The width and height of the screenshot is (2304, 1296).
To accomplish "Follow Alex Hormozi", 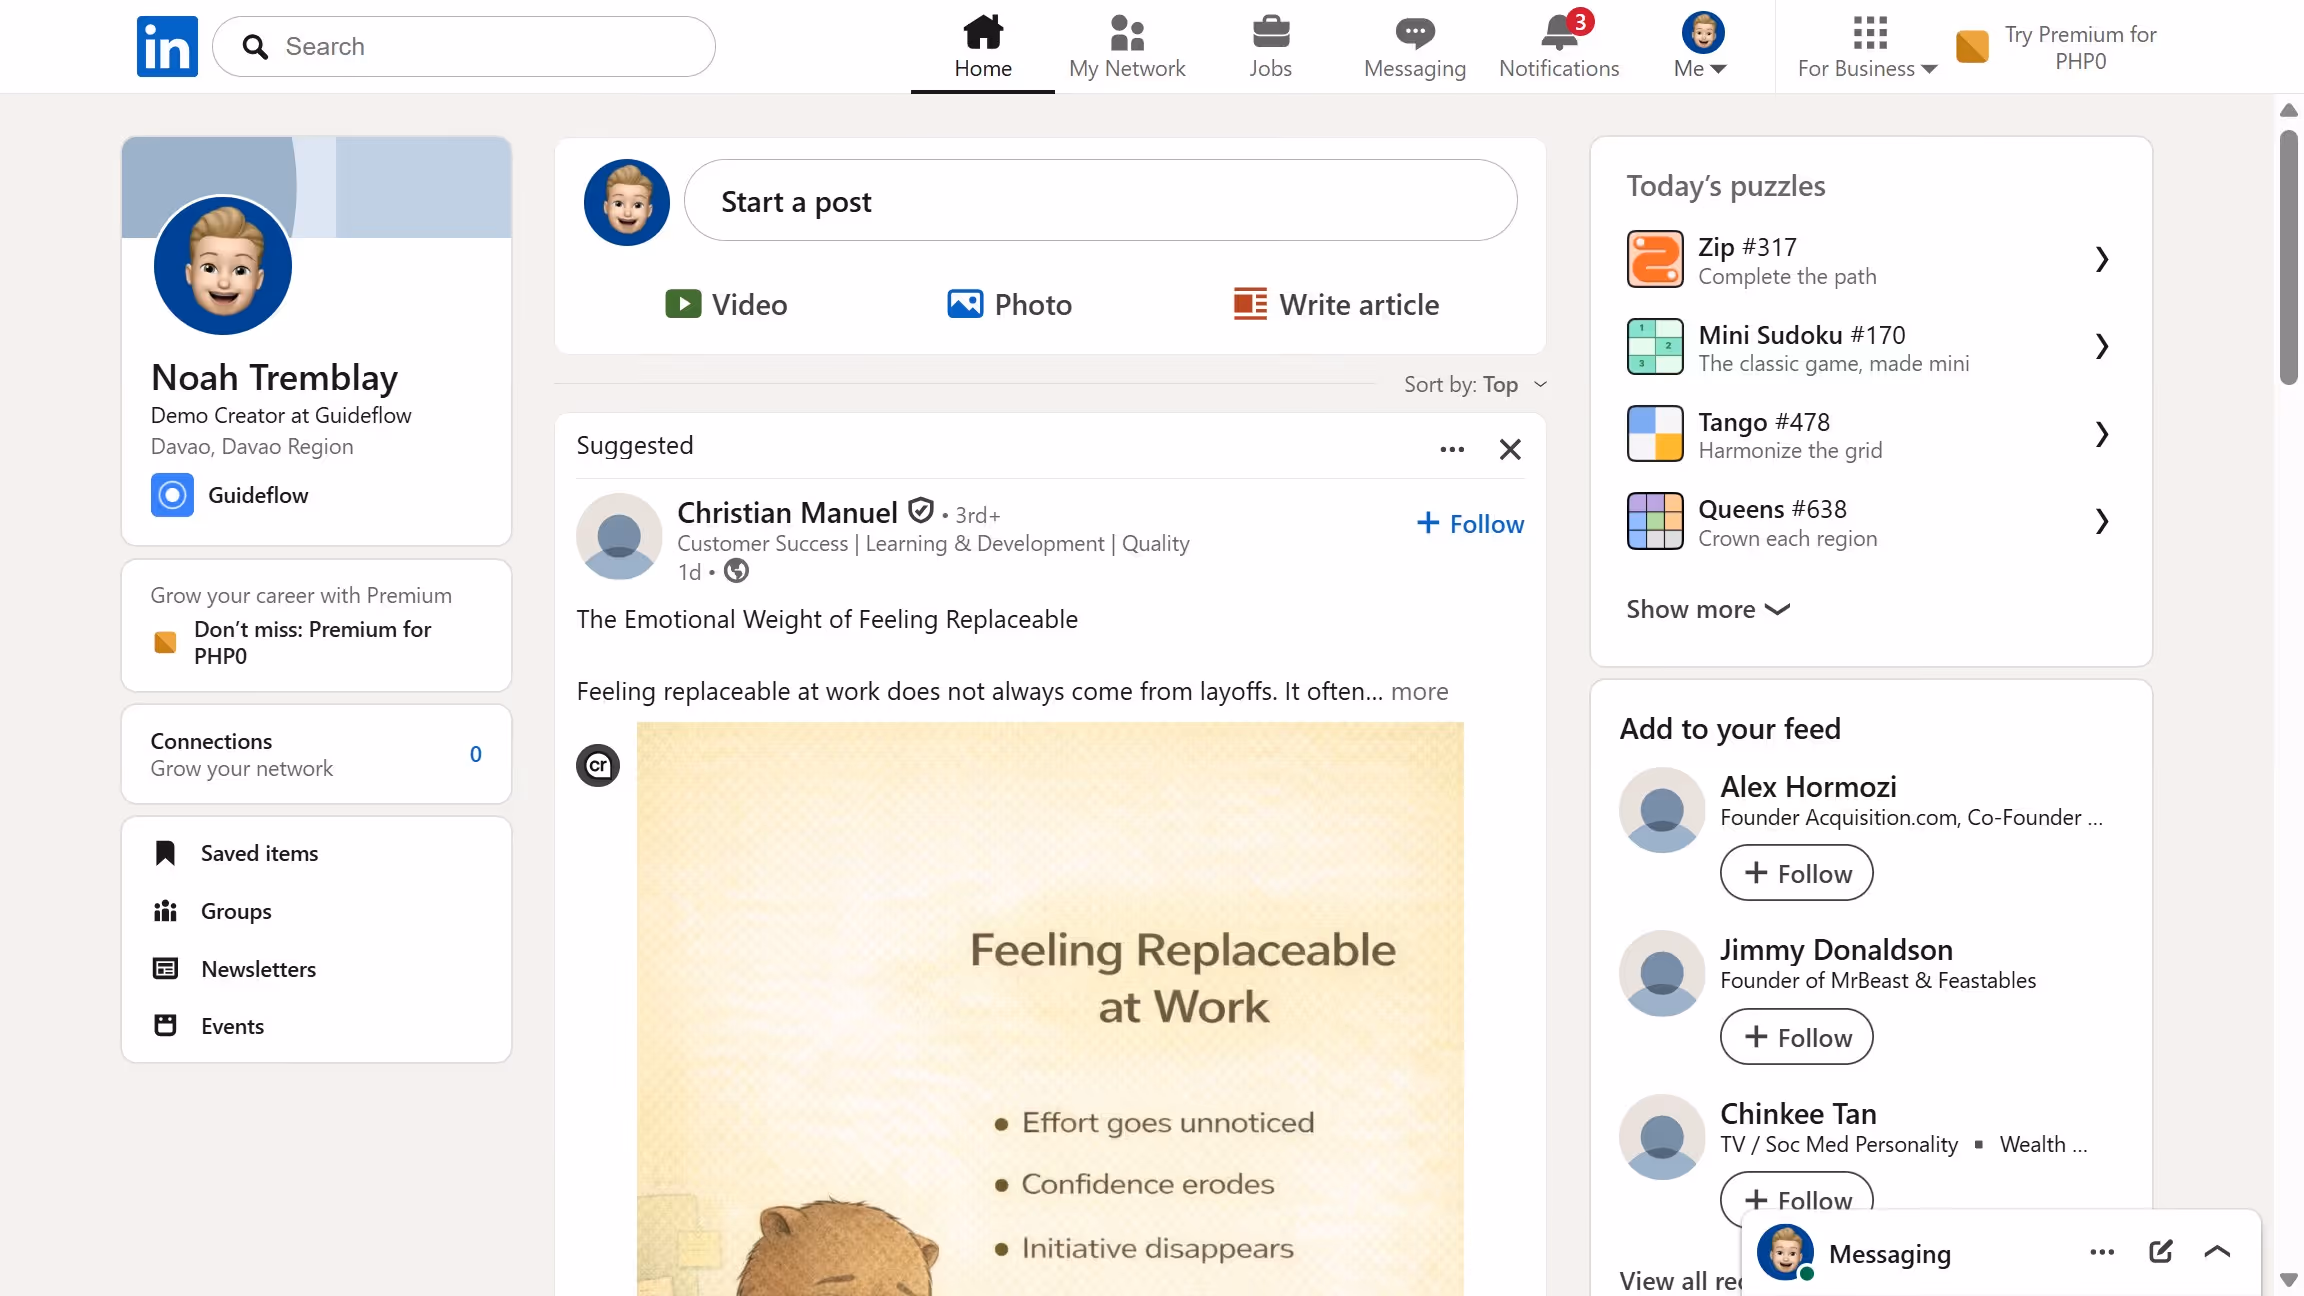I will click(x=1796, y=873).
